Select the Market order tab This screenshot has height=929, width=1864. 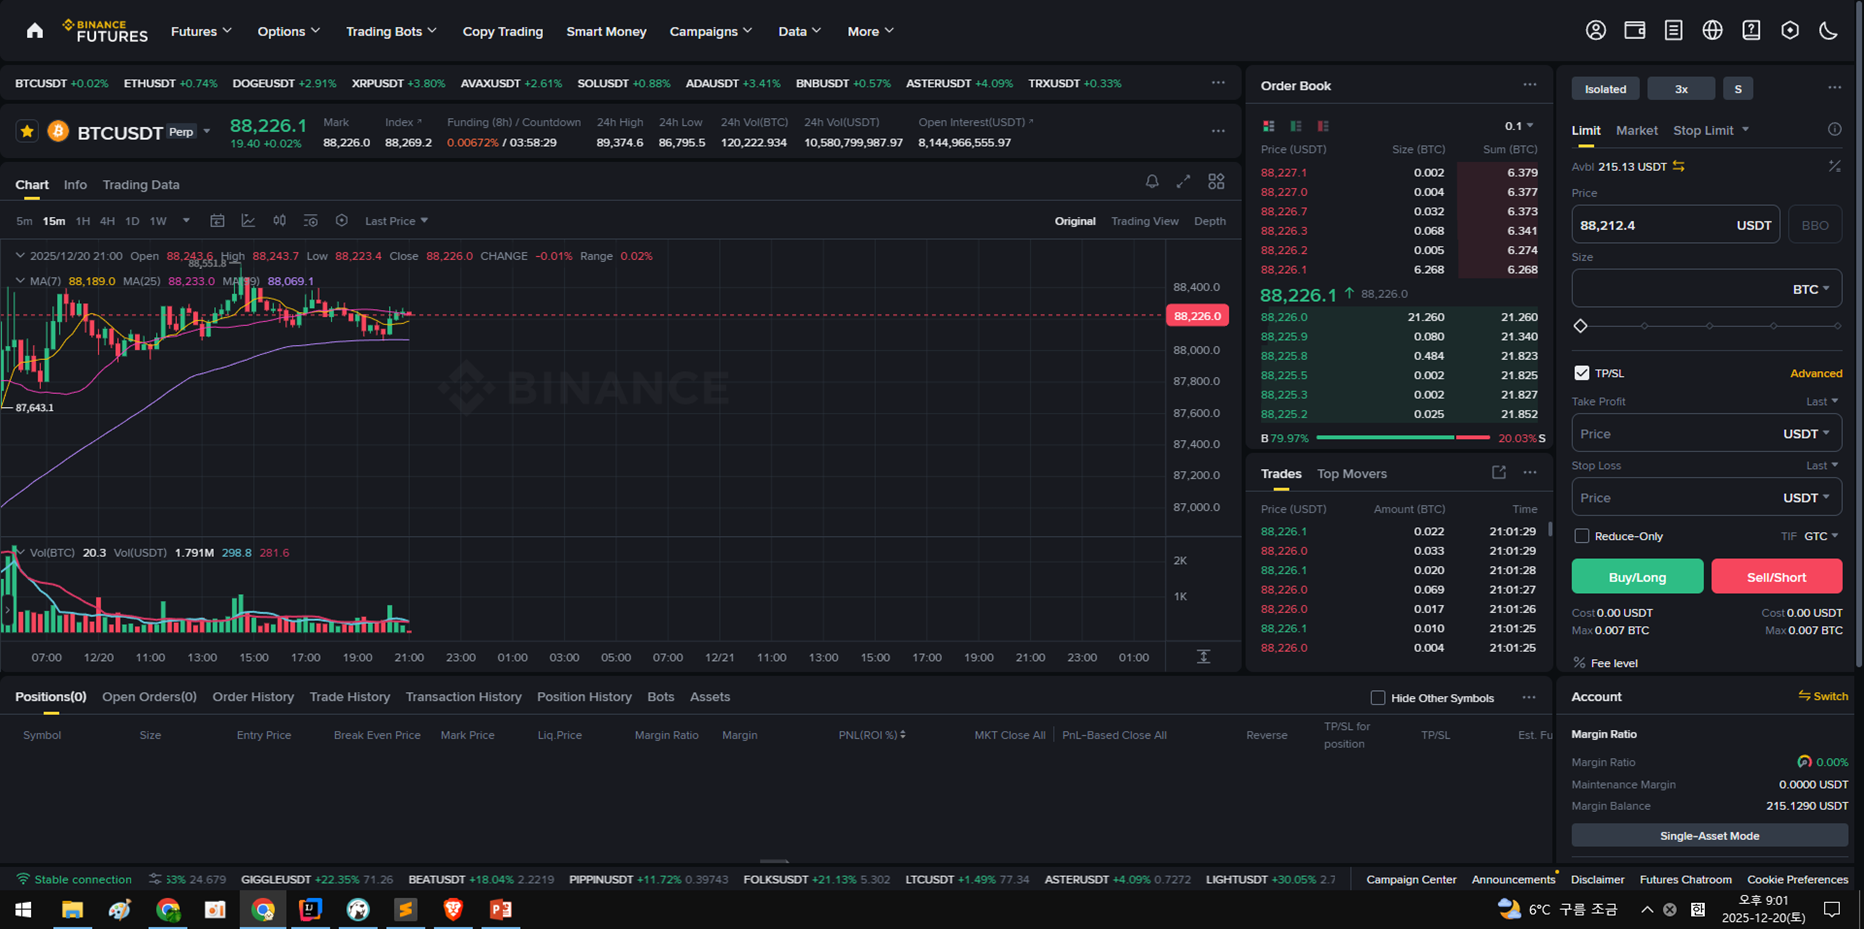pyautogui.click(x=1636, y=130)
